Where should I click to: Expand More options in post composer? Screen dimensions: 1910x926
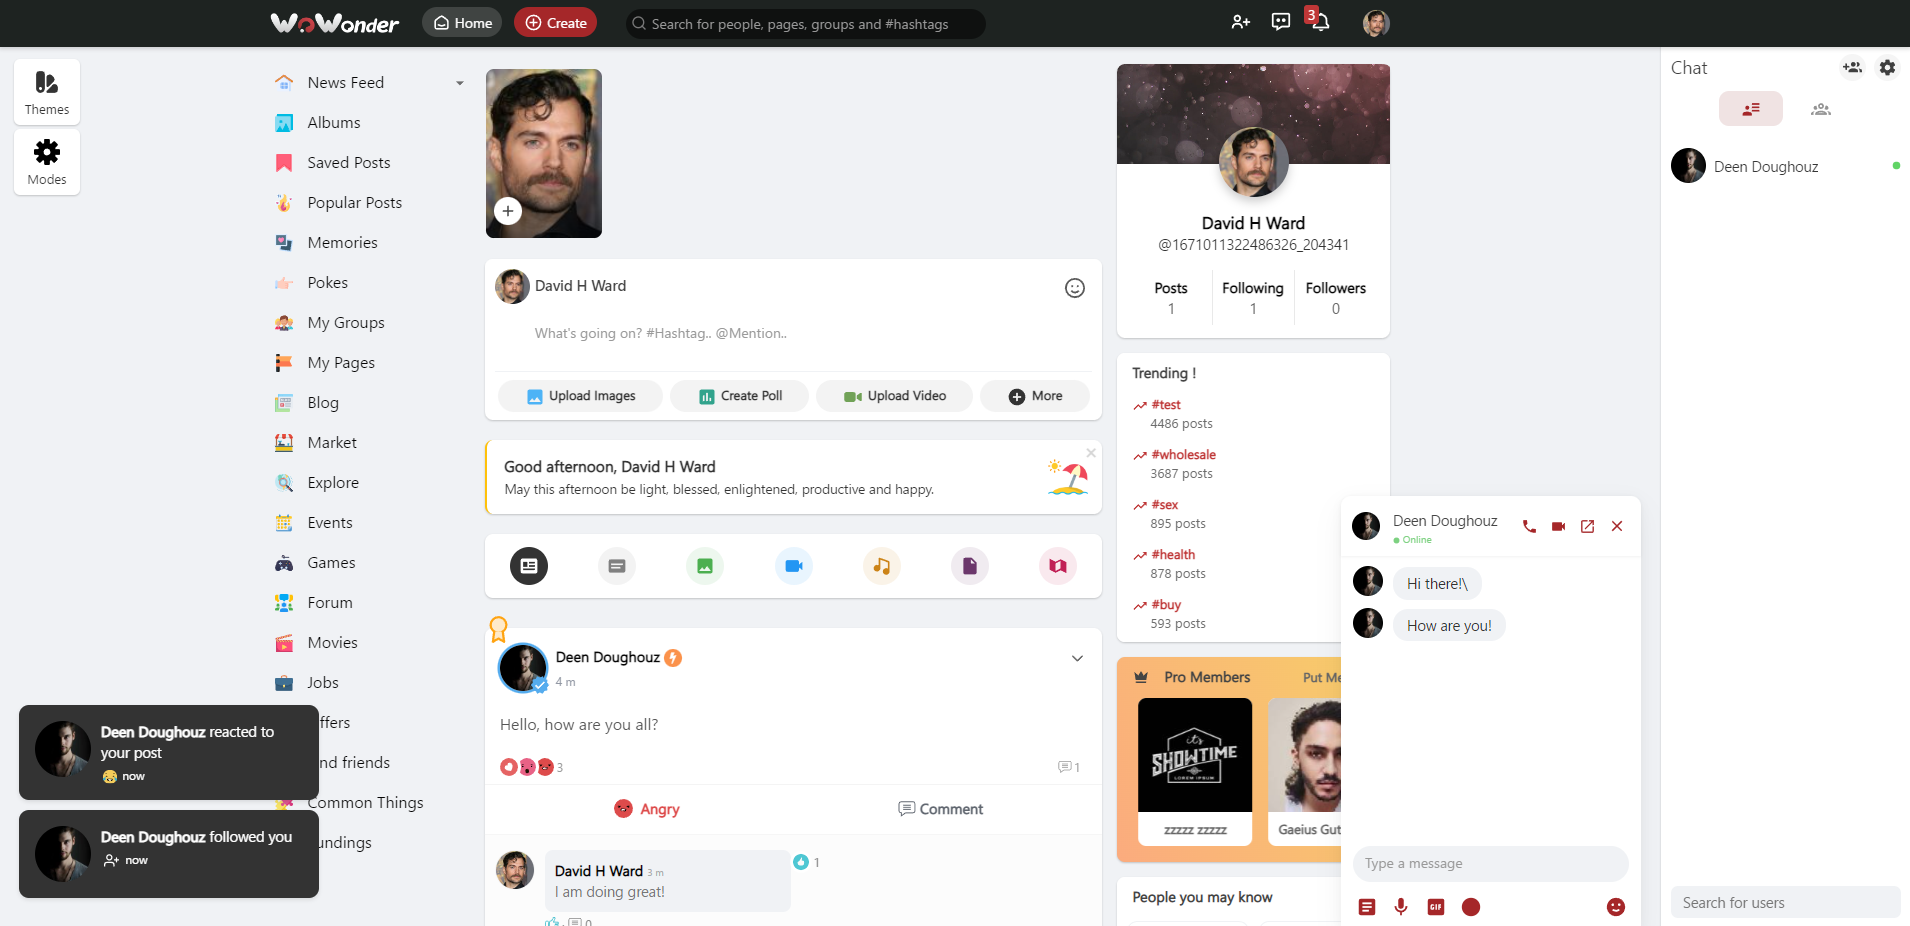pos(1035,396)
